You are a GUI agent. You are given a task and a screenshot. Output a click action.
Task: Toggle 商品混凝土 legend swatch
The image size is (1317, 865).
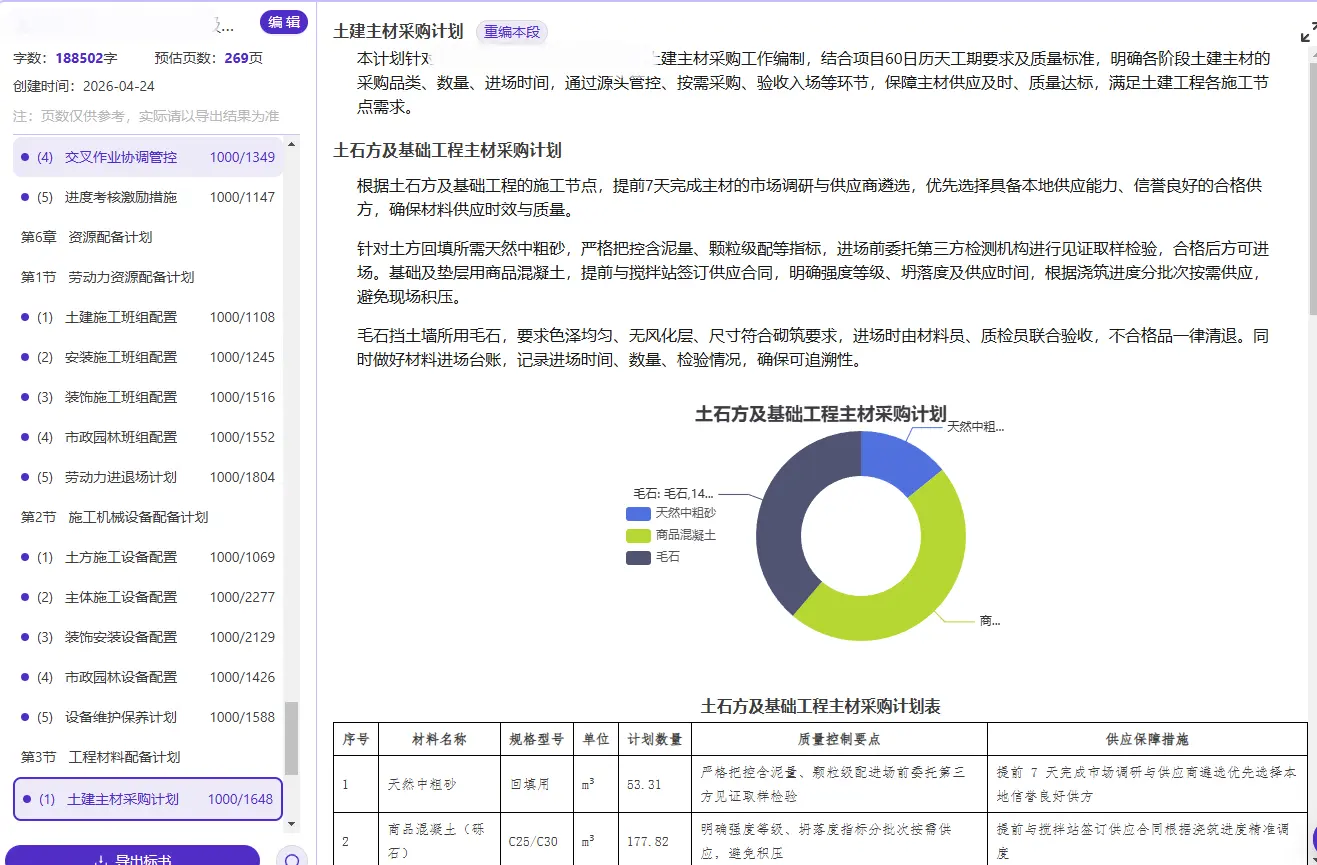[638, 535]
